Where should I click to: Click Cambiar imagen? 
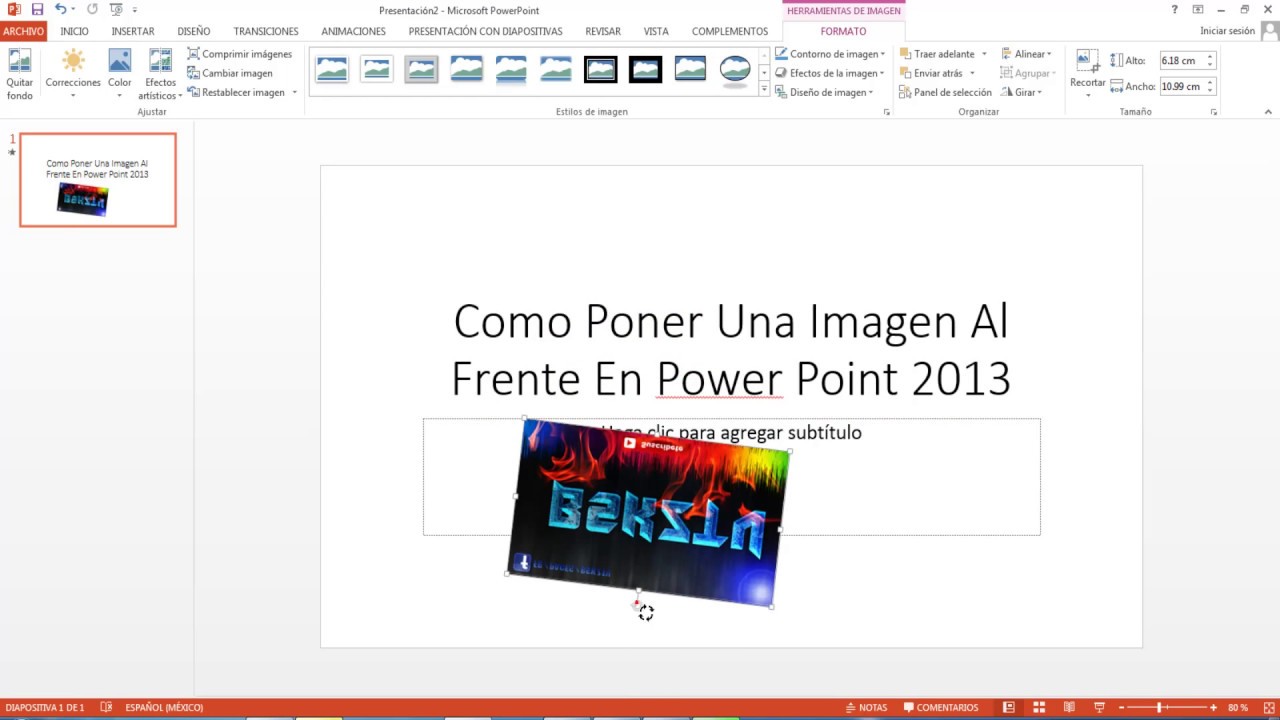(x=230, y=73)
